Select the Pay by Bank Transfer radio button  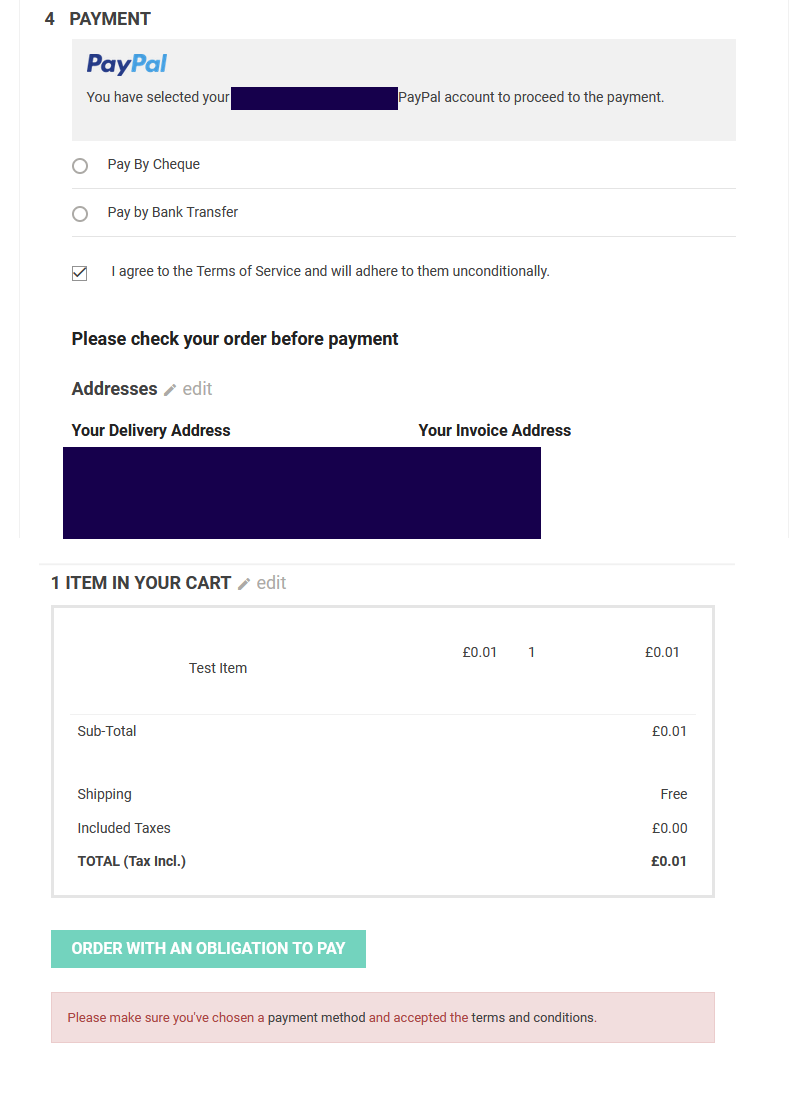80,214
